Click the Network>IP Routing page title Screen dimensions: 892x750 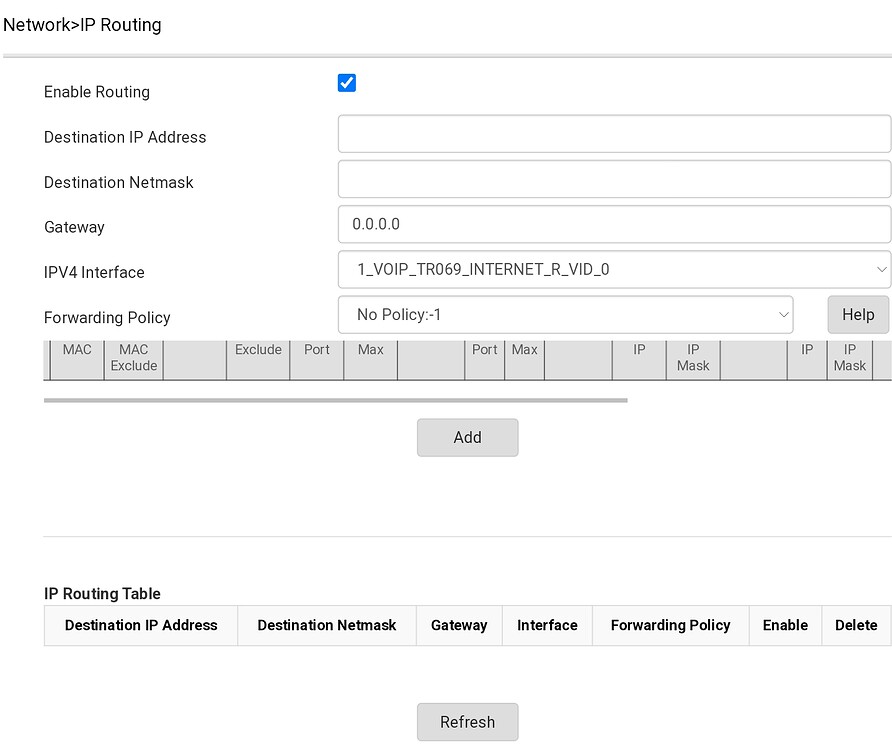coord(82,25)
